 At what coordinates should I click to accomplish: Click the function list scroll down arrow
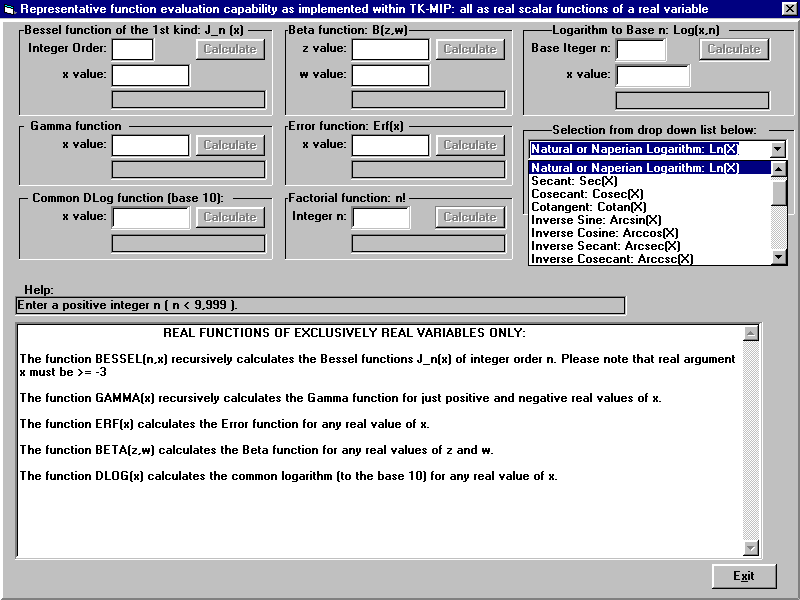point(779,257)
